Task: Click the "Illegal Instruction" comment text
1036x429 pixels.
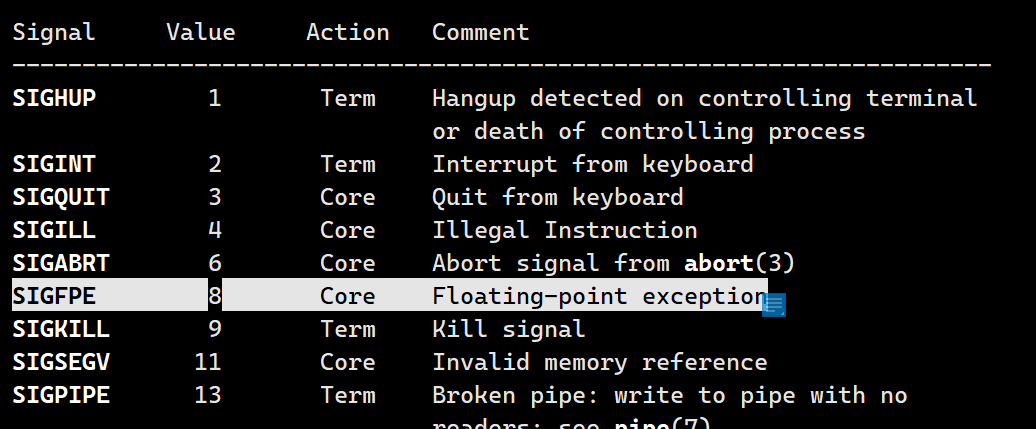Action: pos(564,230)
